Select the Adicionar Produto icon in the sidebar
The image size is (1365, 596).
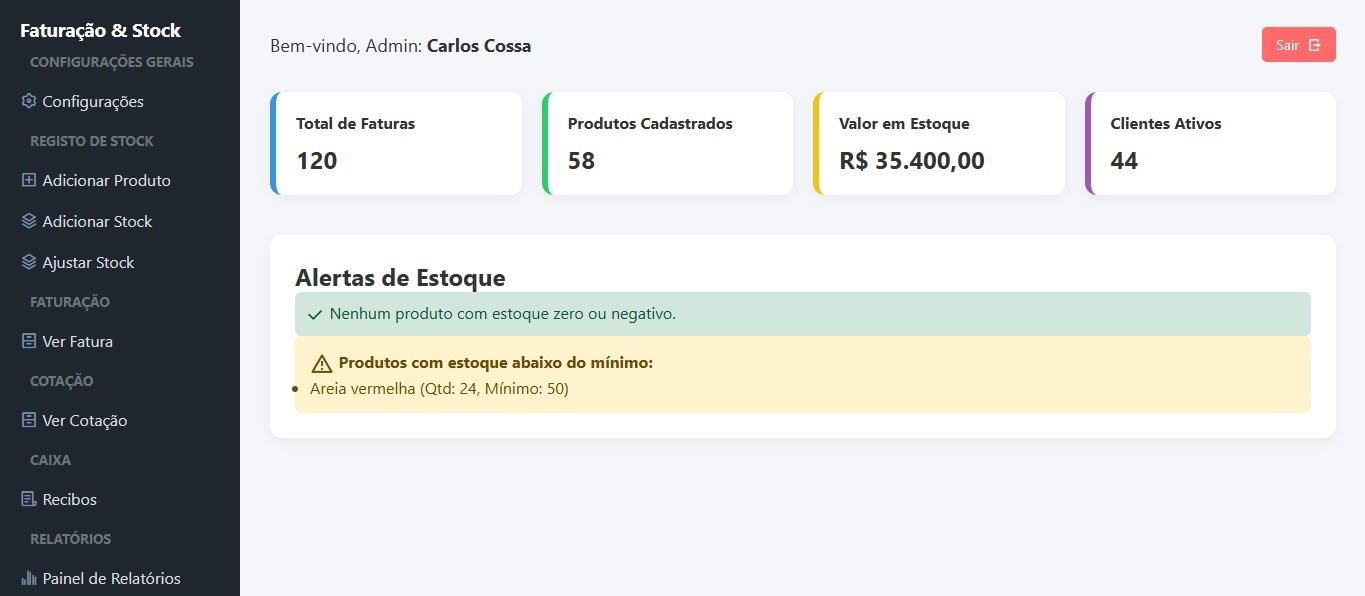pyautogui.click(x=27, y=180)
